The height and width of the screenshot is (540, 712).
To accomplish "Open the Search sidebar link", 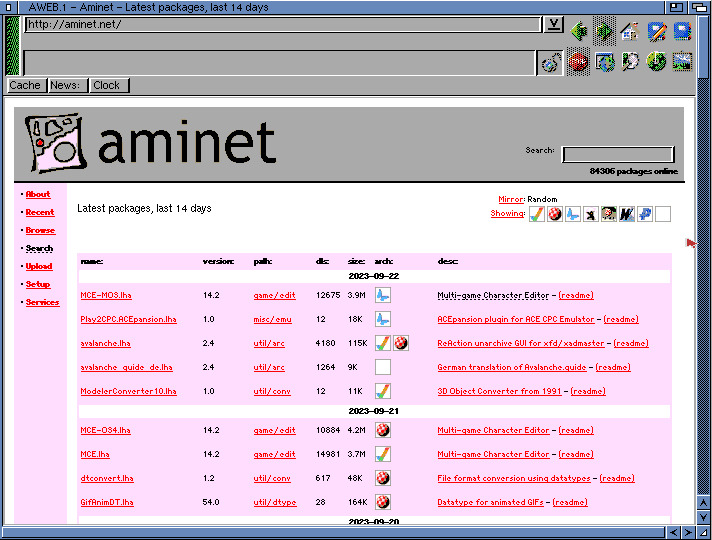I will (x=39, y=248).
